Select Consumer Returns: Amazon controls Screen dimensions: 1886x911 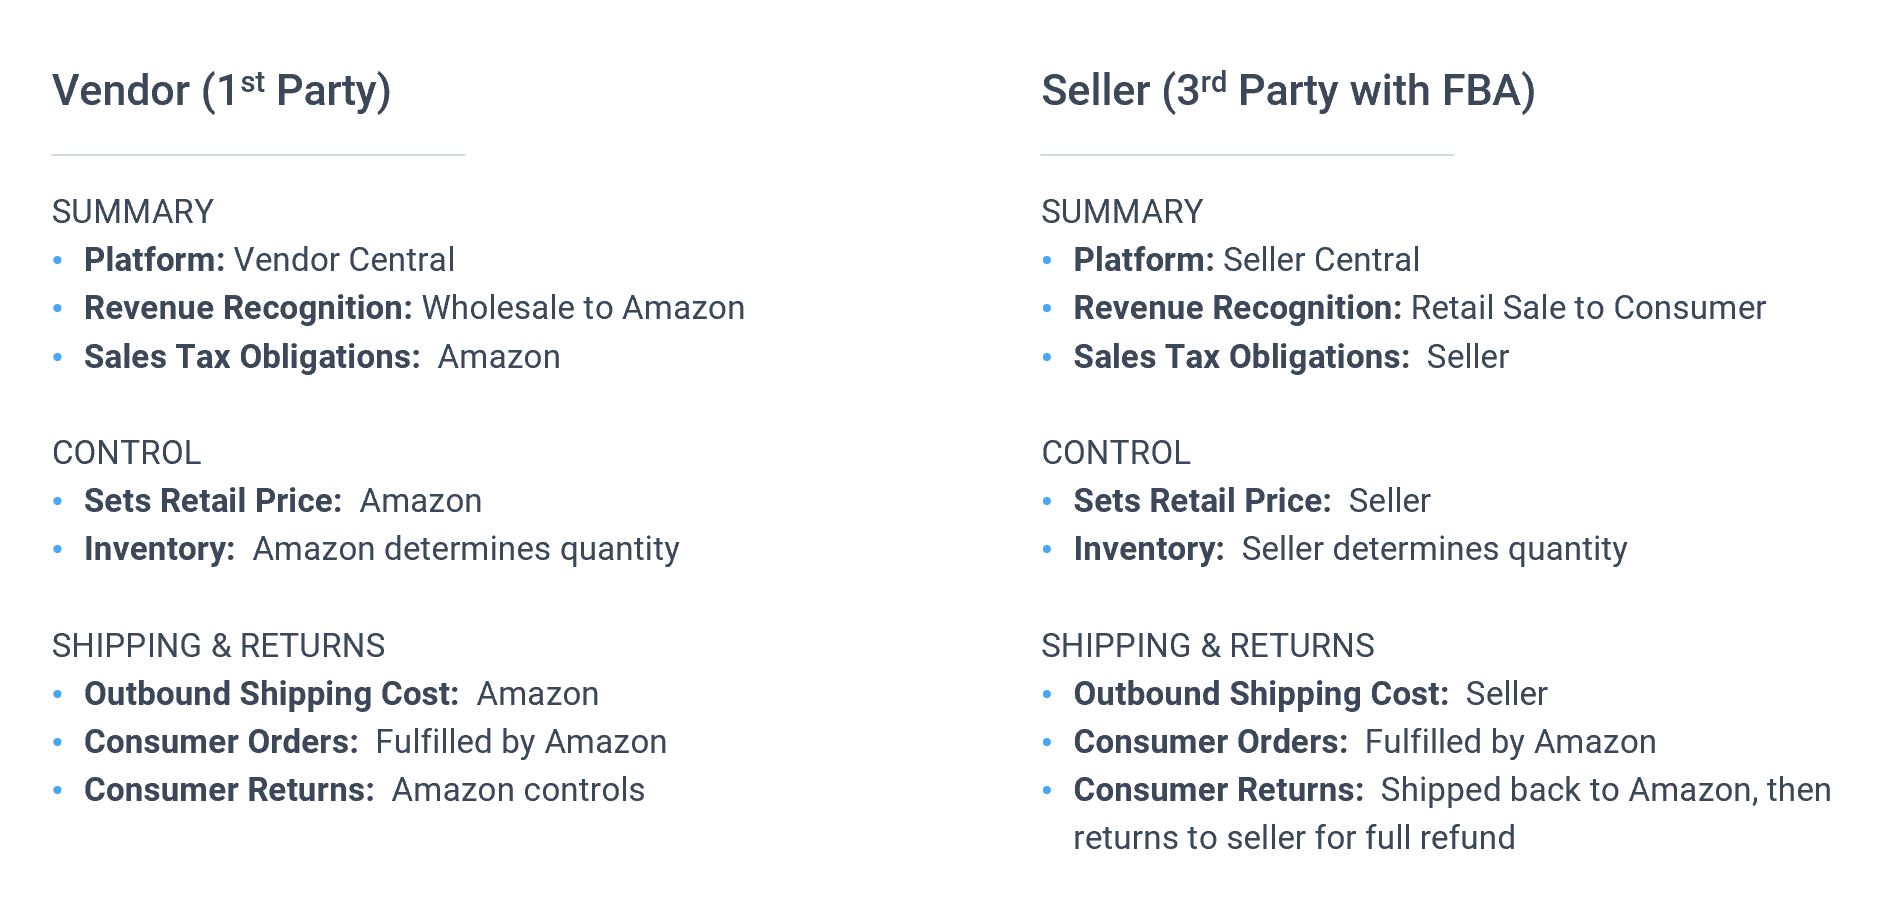364,790
